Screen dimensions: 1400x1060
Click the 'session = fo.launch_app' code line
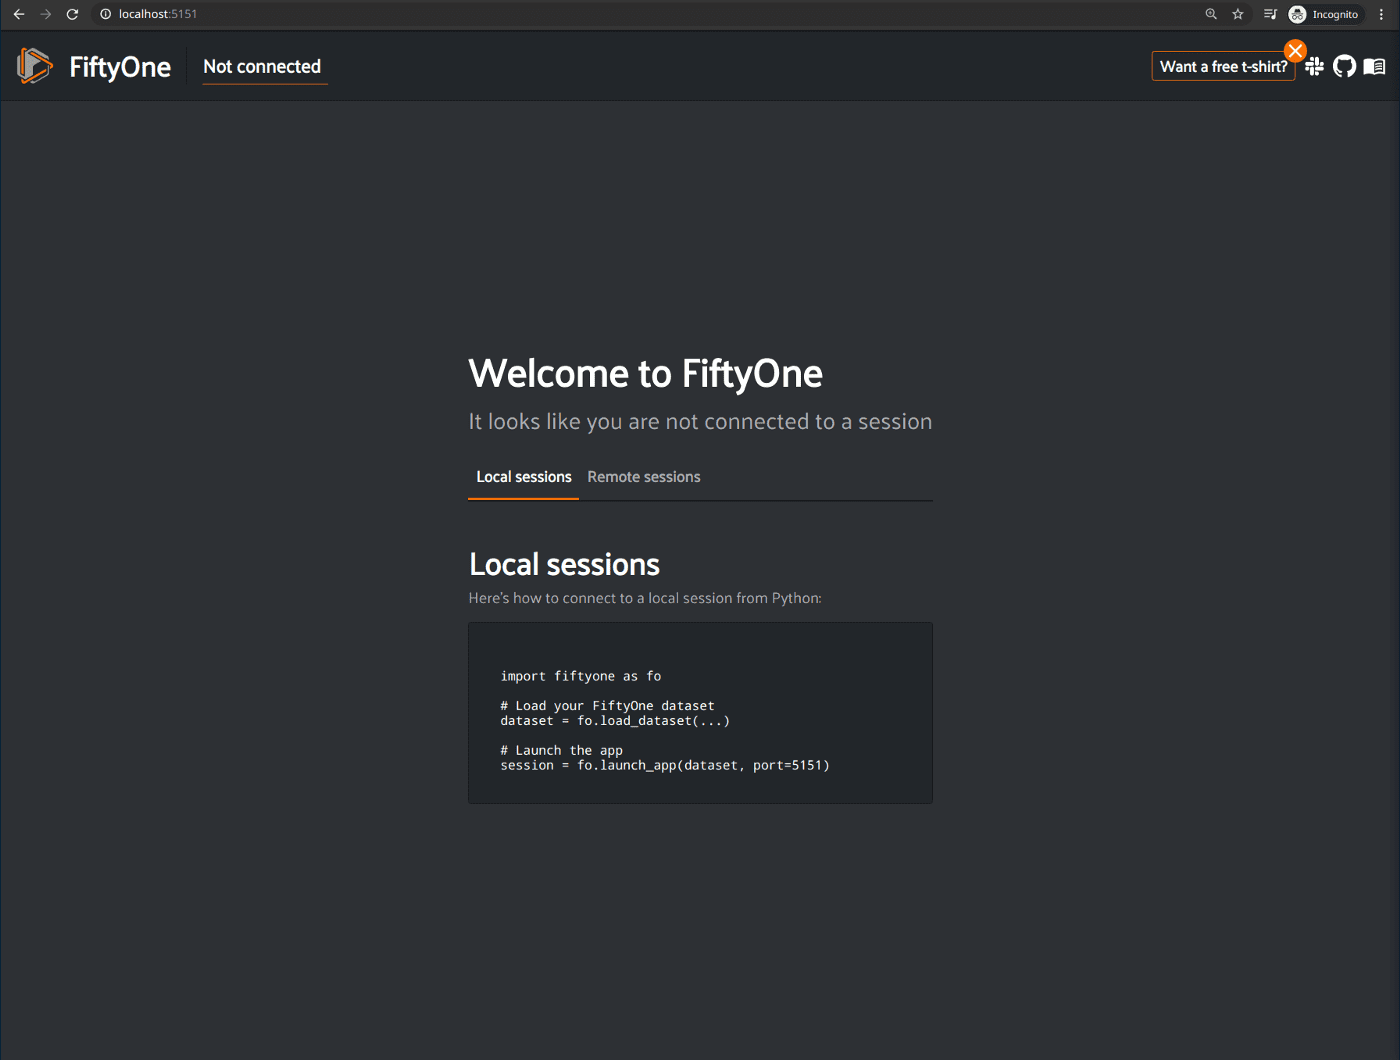coord(665,765)
